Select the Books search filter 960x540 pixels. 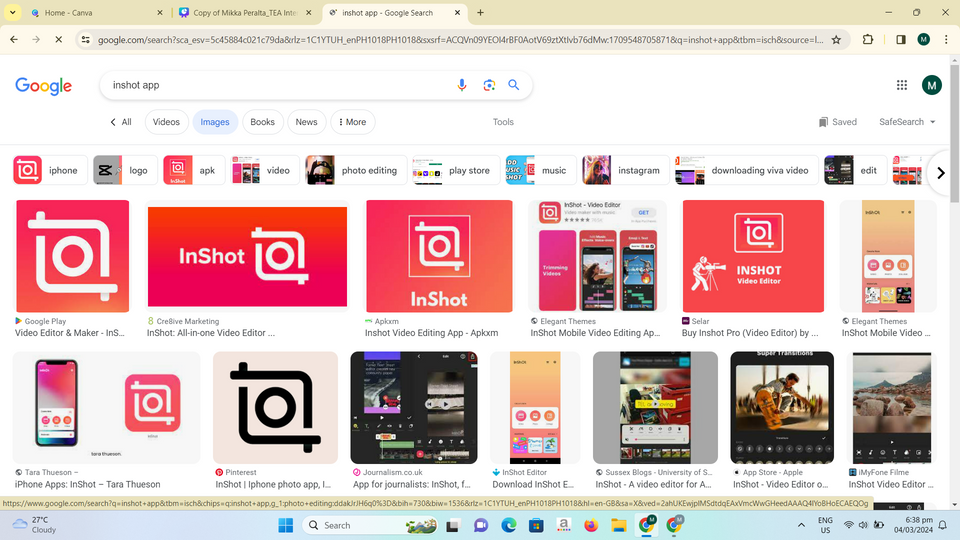(x=263, y=122)
